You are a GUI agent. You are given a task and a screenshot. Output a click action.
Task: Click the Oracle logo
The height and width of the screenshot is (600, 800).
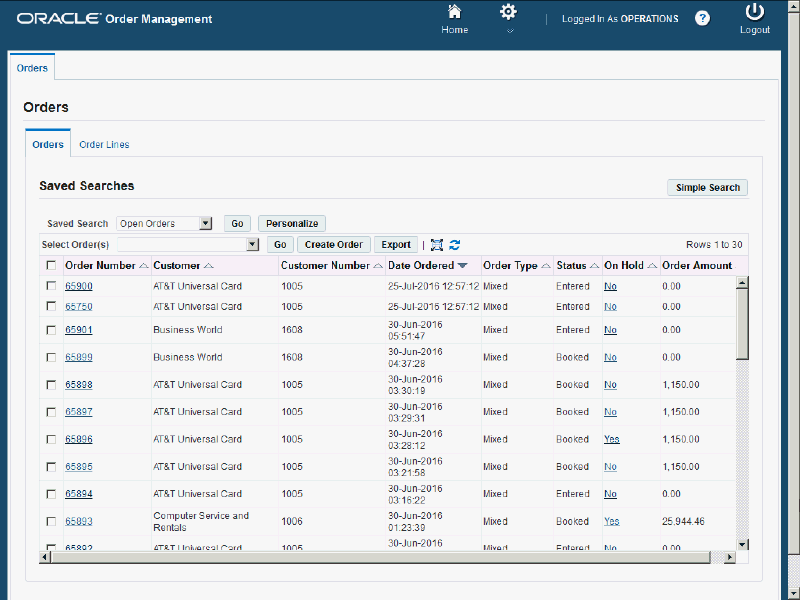pos(59,19)
